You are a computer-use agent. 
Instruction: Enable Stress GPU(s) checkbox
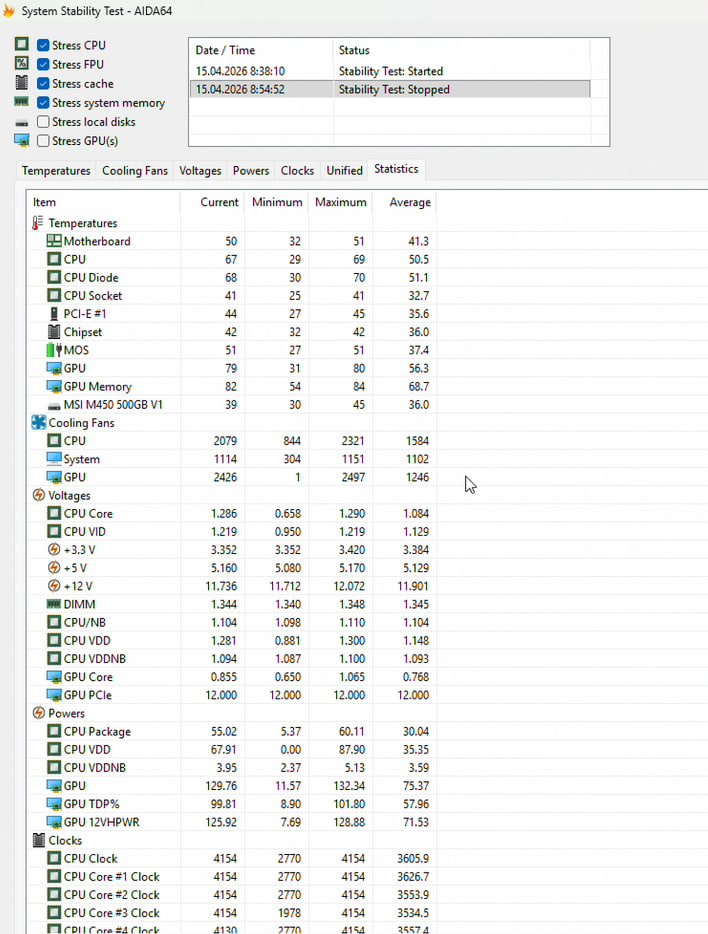[43, 141]
